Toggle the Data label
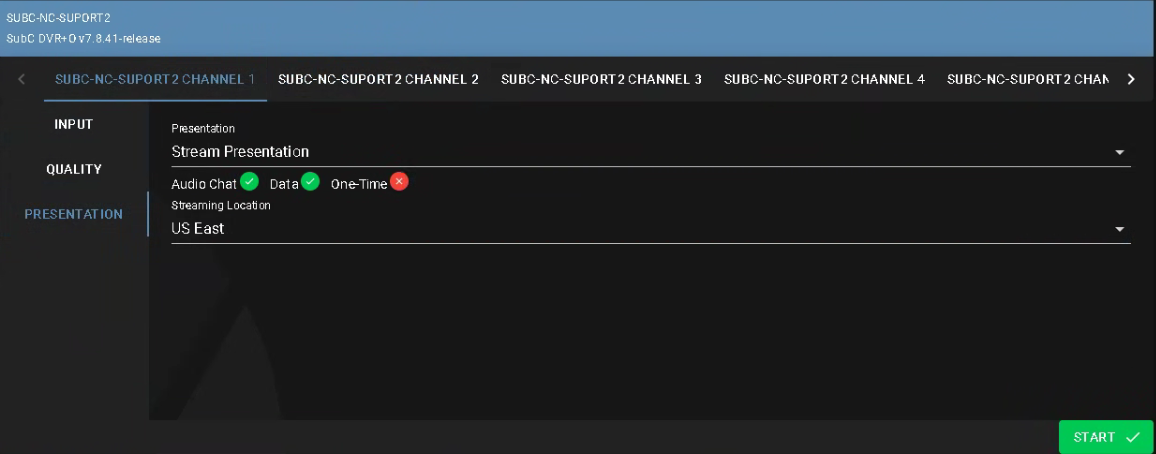 click(284, 184)
